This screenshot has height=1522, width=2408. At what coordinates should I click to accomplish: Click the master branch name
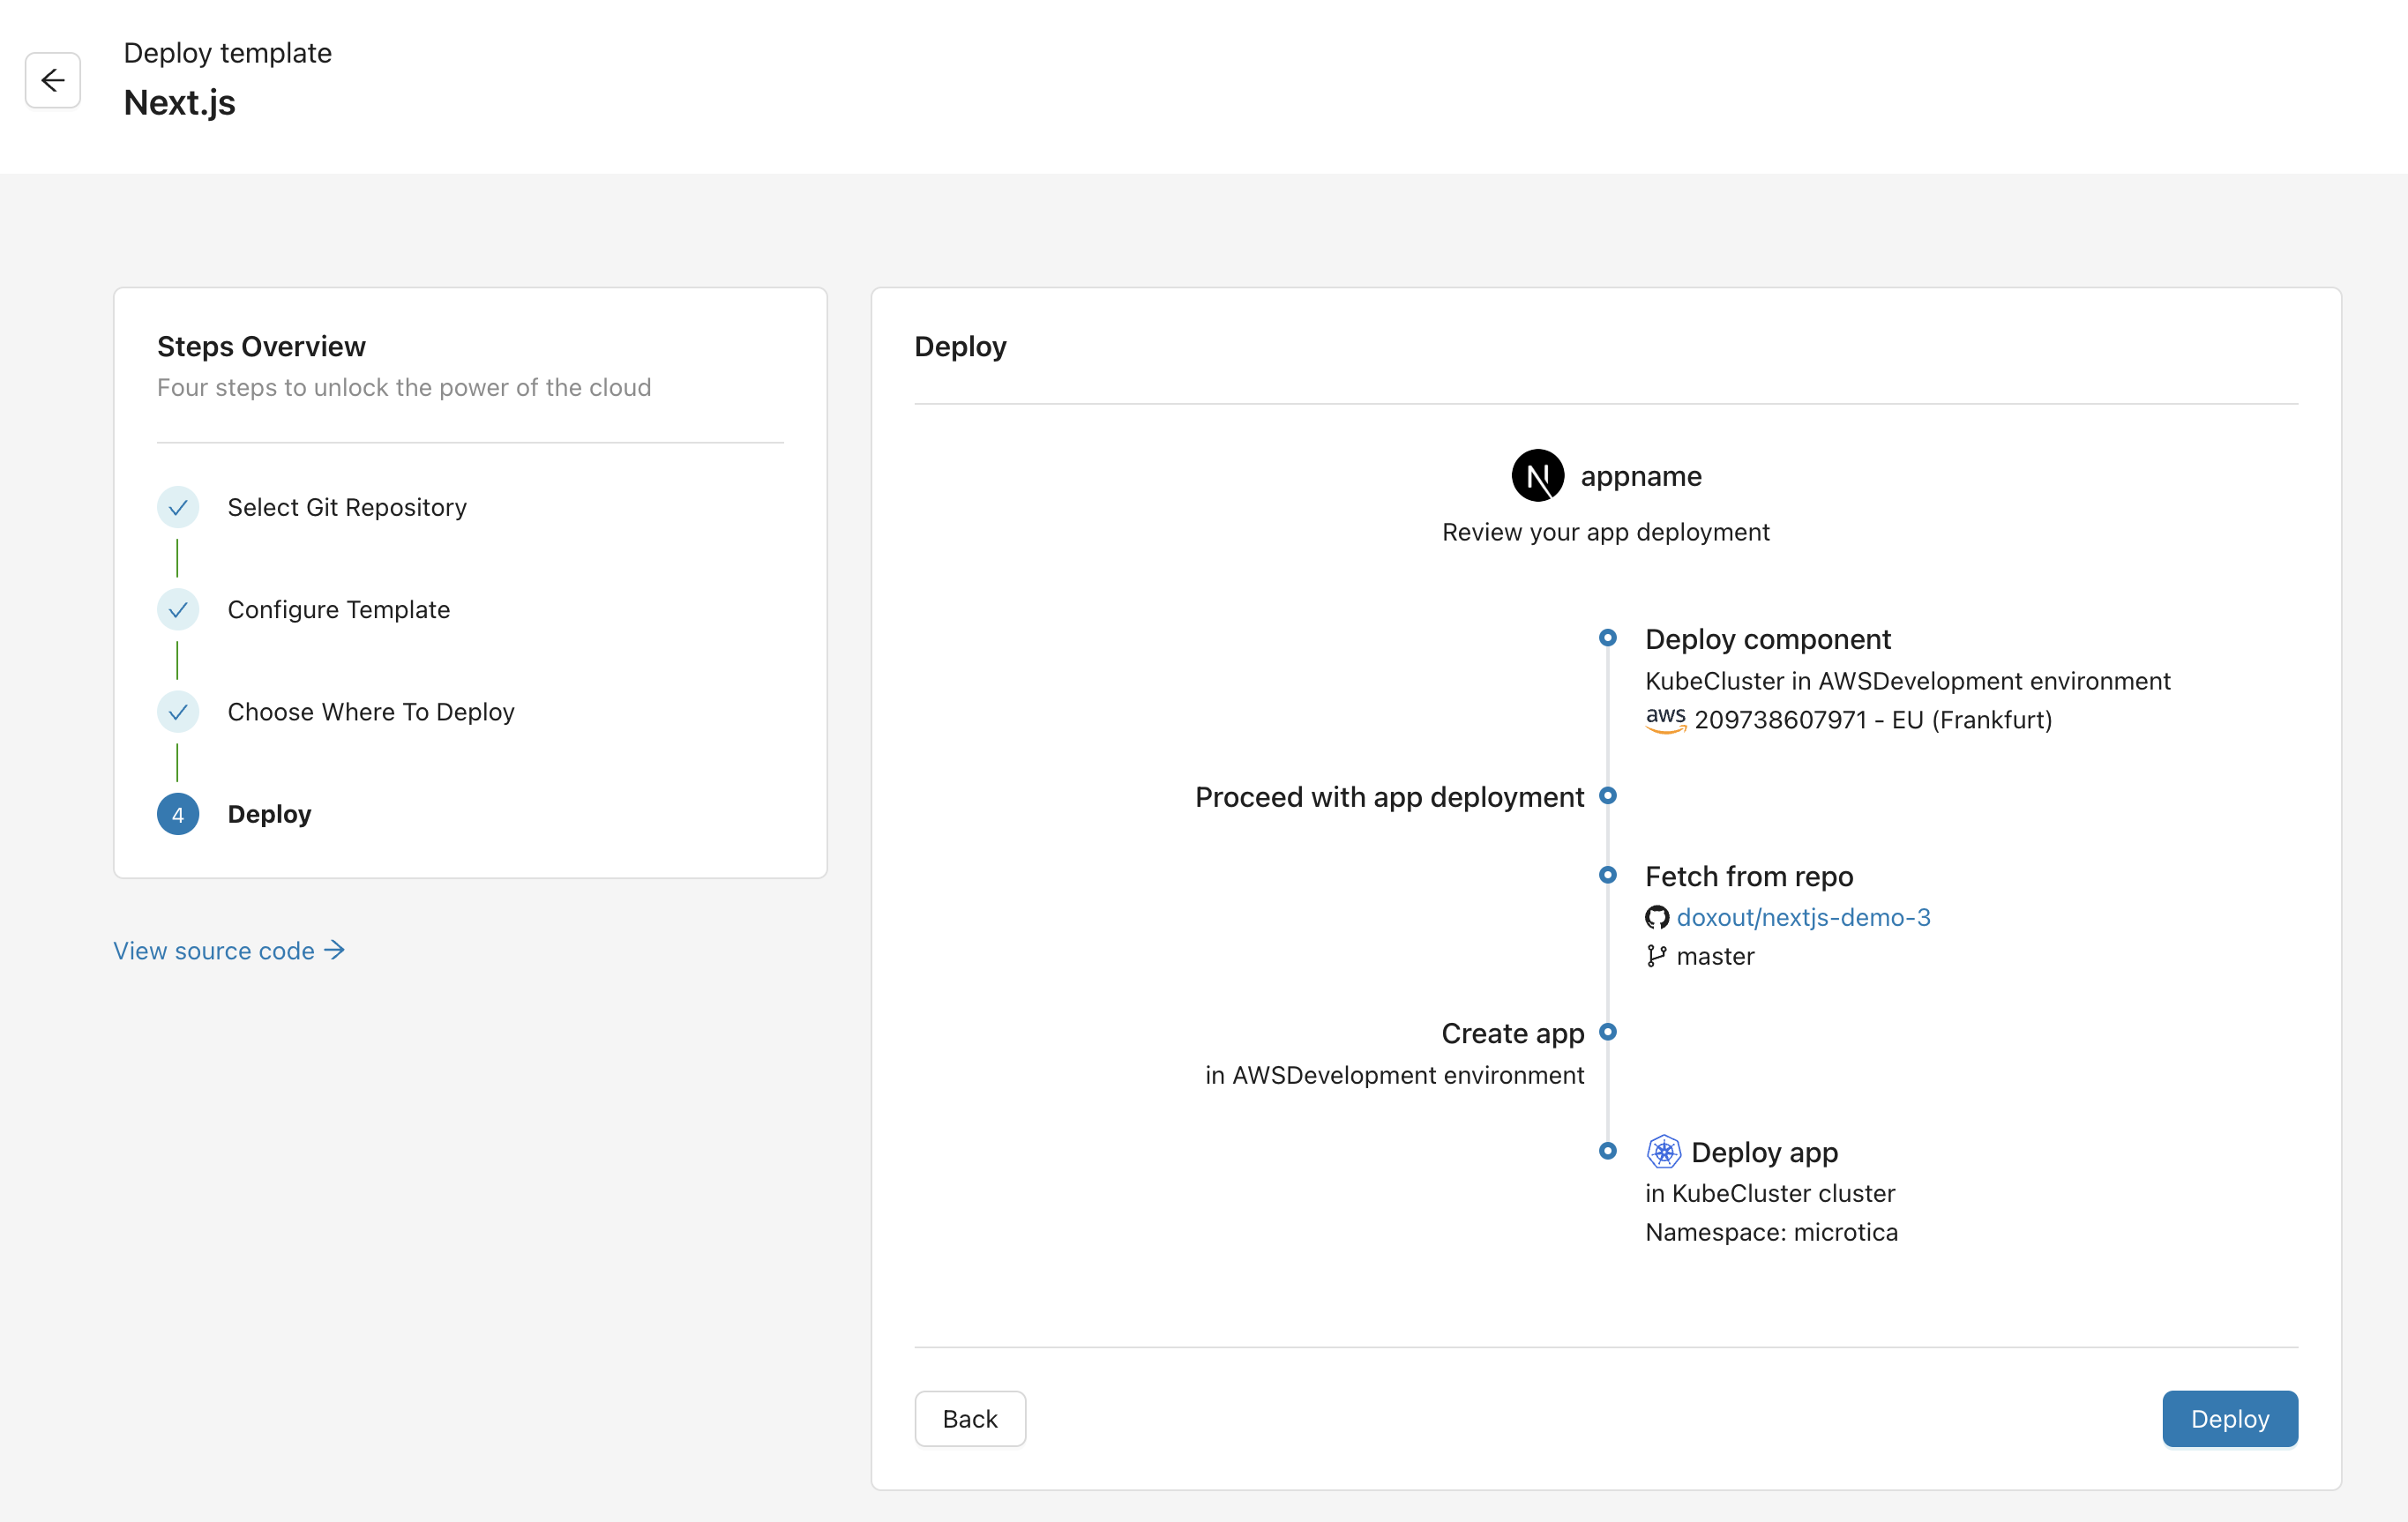click(x=1715, y=956)
